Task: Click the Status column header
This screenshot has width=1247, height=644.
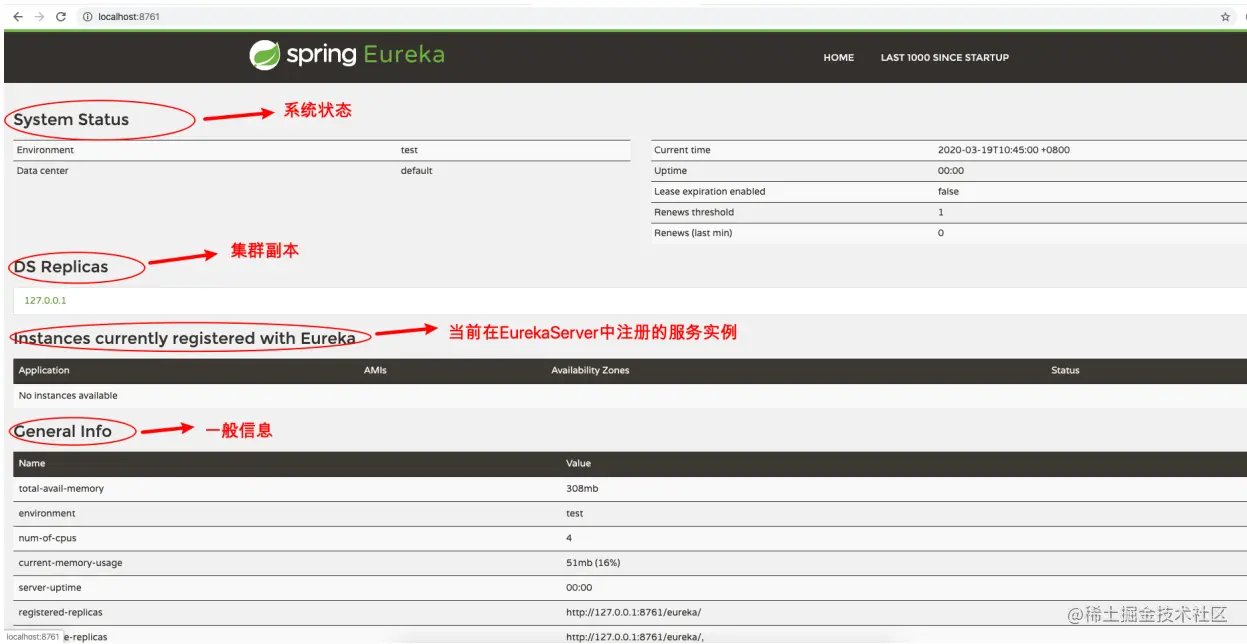Action: [x=1065, y=371]
